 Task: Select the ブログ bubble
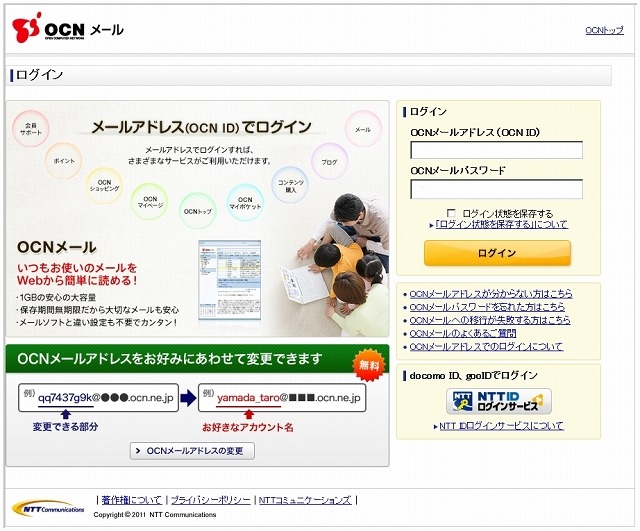[x=329, y=162]
